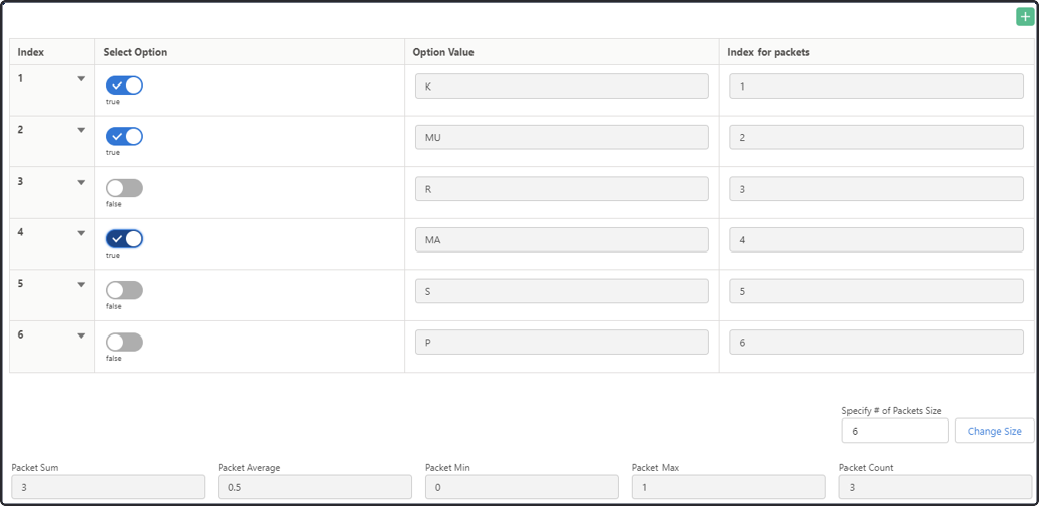Open the row 6 dropdown arrow
Screen dimensions: 1039x506
pos(82,335)
